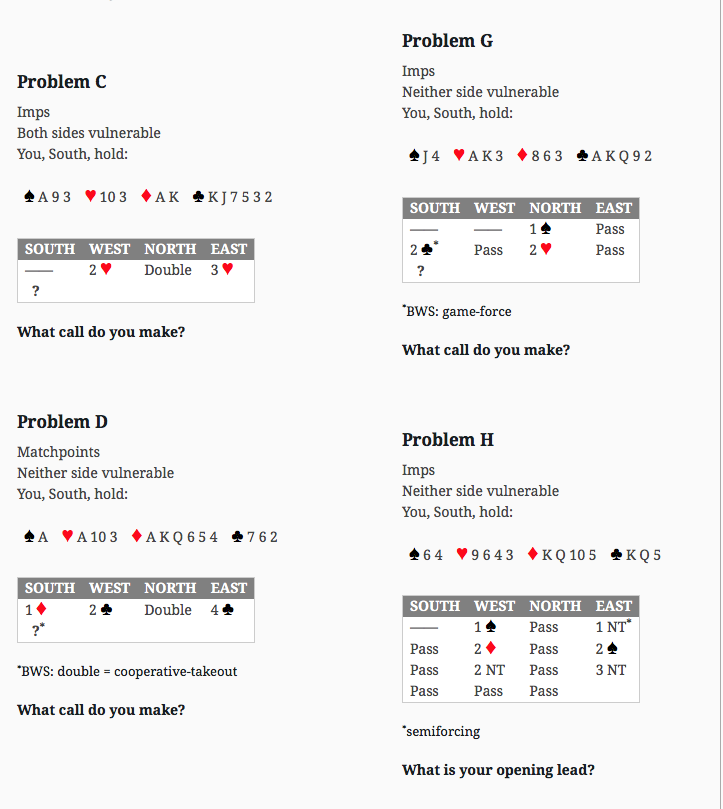This screenshot has height=809, width=723.
Task: Click the semiforcing footnote text
Action: (441, 731)
